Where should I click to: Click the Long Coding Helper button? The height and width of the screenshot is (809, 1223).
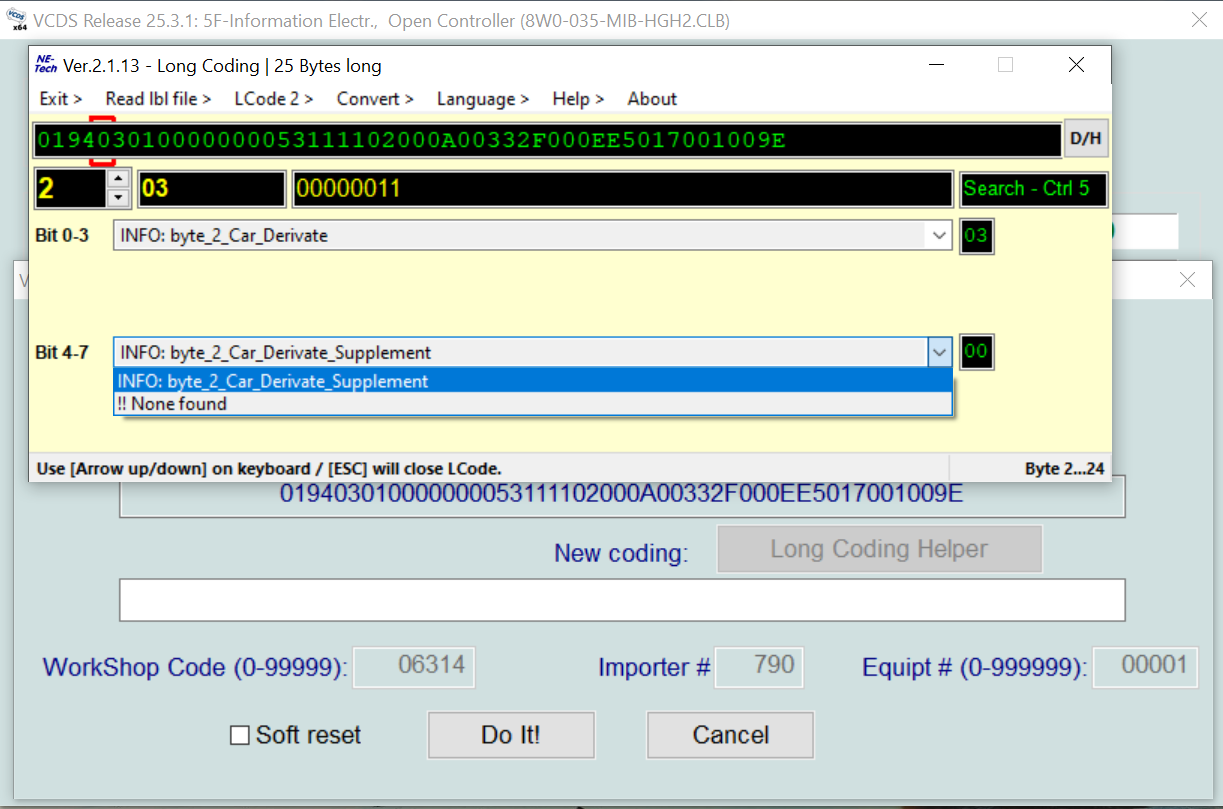point(879,549)
